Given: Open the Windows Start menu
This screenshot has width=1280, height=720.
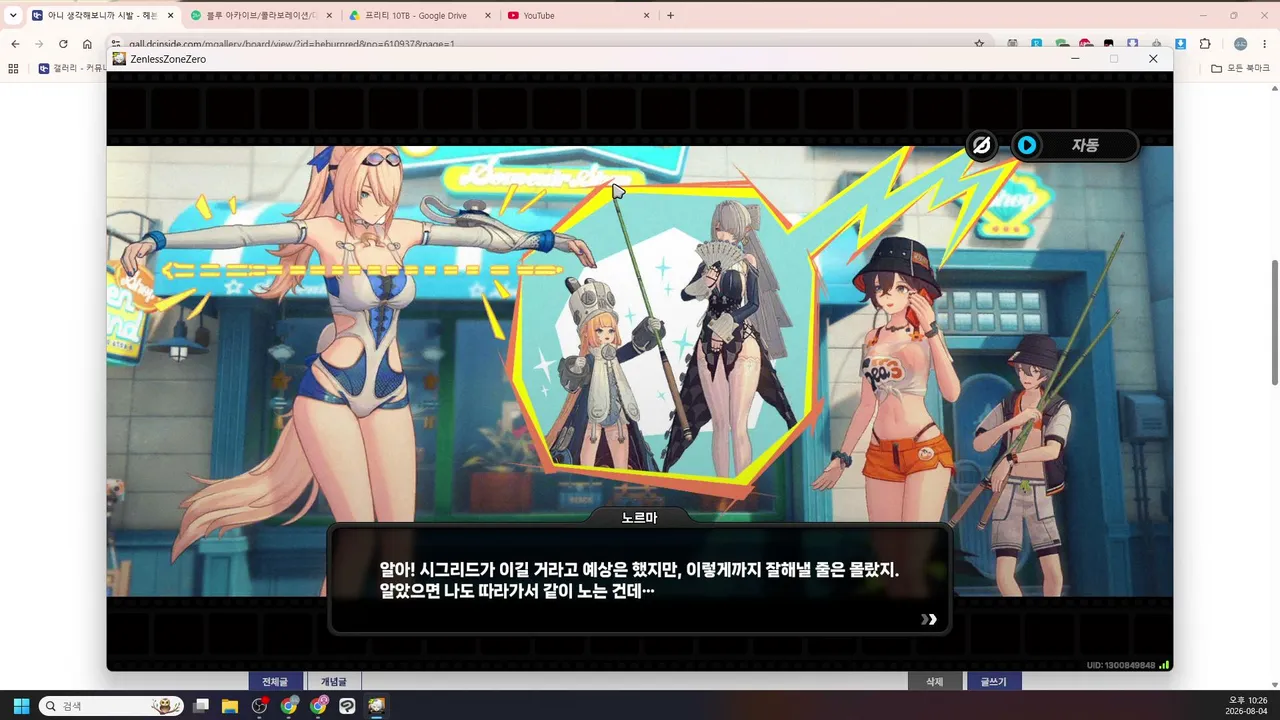Looking at the screenshot, I should click(x=21, y=706).
